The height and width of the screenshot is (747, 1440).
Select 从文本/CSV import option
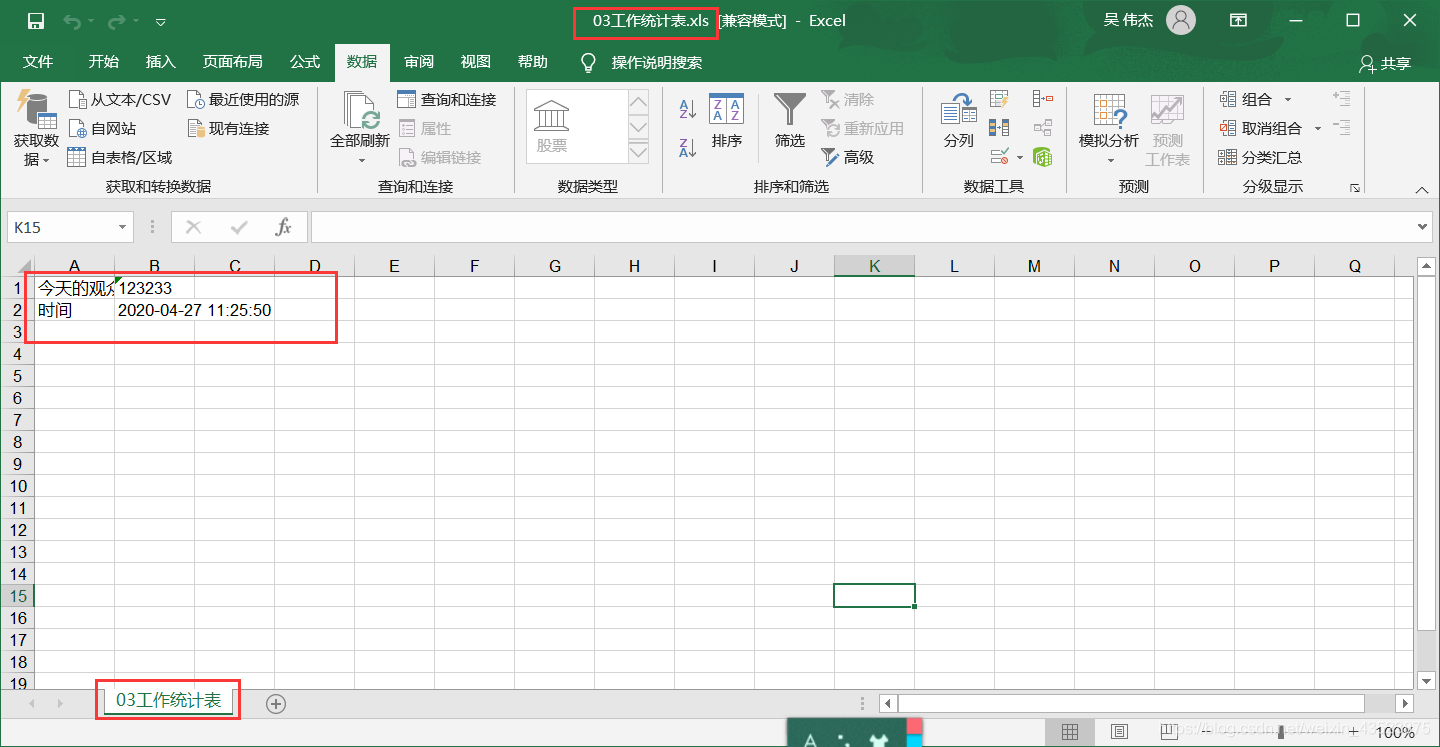tap(120, 99)
